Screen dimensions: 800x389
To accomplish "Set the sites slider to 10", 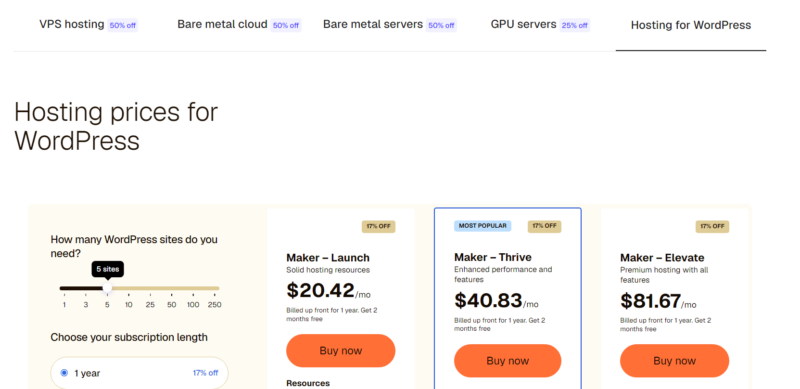I will 129,305.
